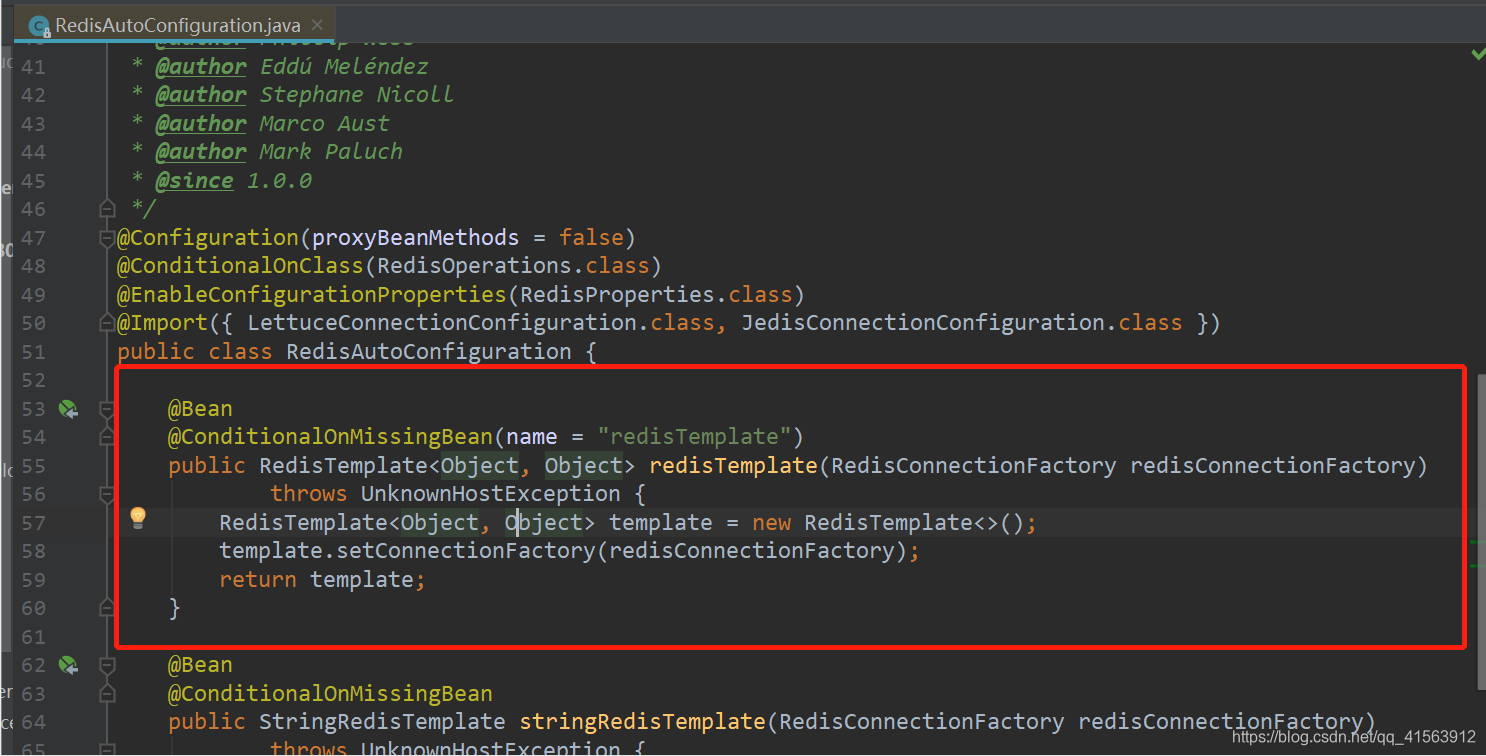Click the Java class icon in the editor tab
This screenshot has width=1486, height=756.
click(38, 25)
